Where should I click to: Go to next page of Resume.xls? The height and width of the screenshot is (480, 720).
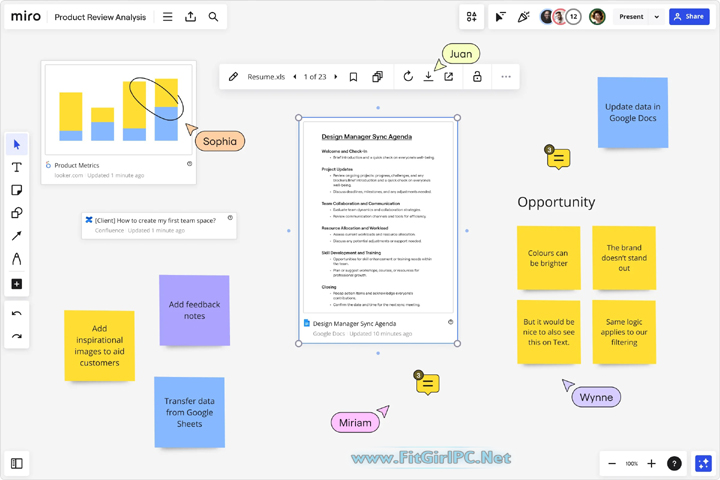point(336,77)
